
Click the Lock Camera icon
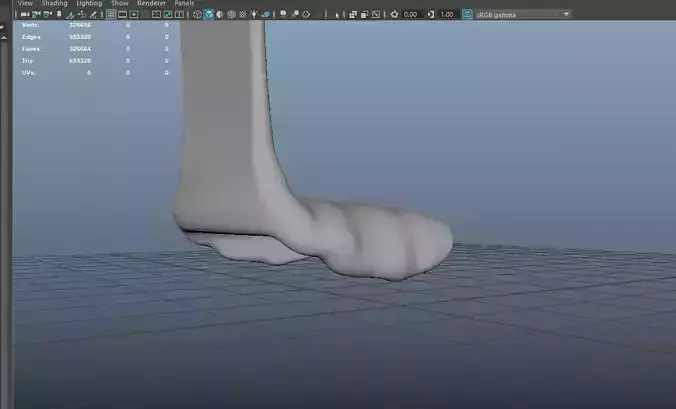(x=36, y=14)
